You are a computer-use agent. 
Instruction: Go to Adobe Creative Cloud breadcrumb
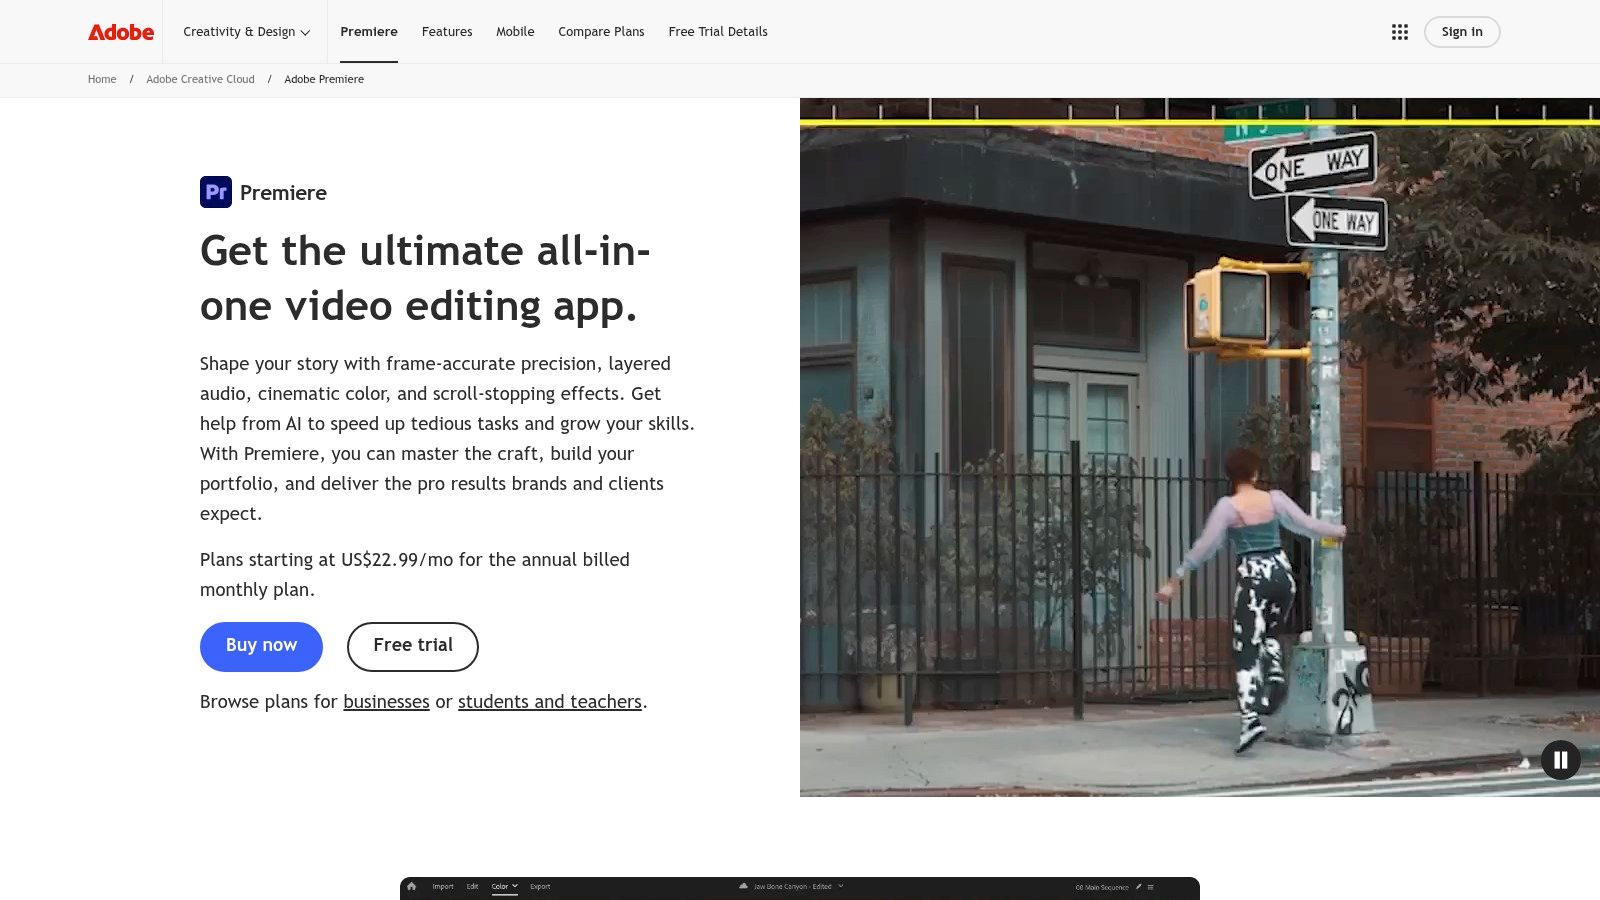(200, 79)
